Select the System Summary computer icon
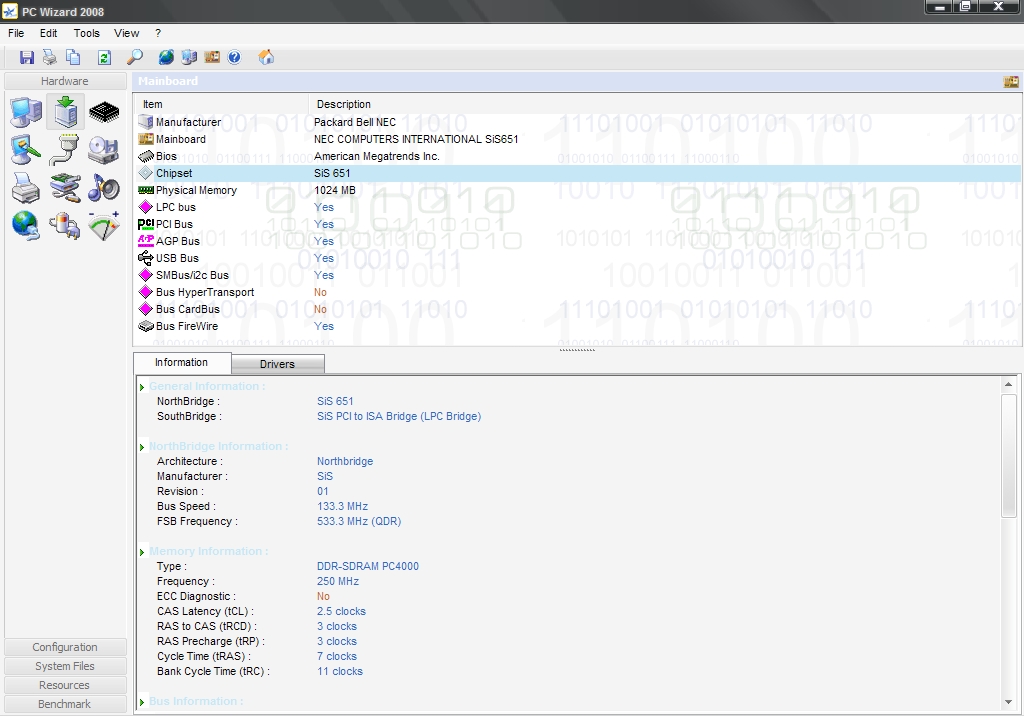The image size is (1024, 716). coord(26,112)
